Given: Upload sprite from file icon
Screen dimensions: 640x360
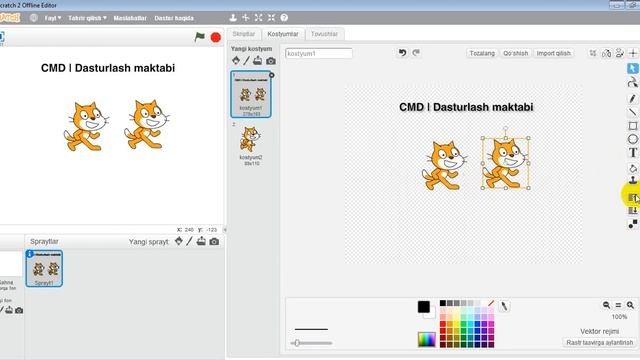Looking at the screenshot, I should pos(201,241).
